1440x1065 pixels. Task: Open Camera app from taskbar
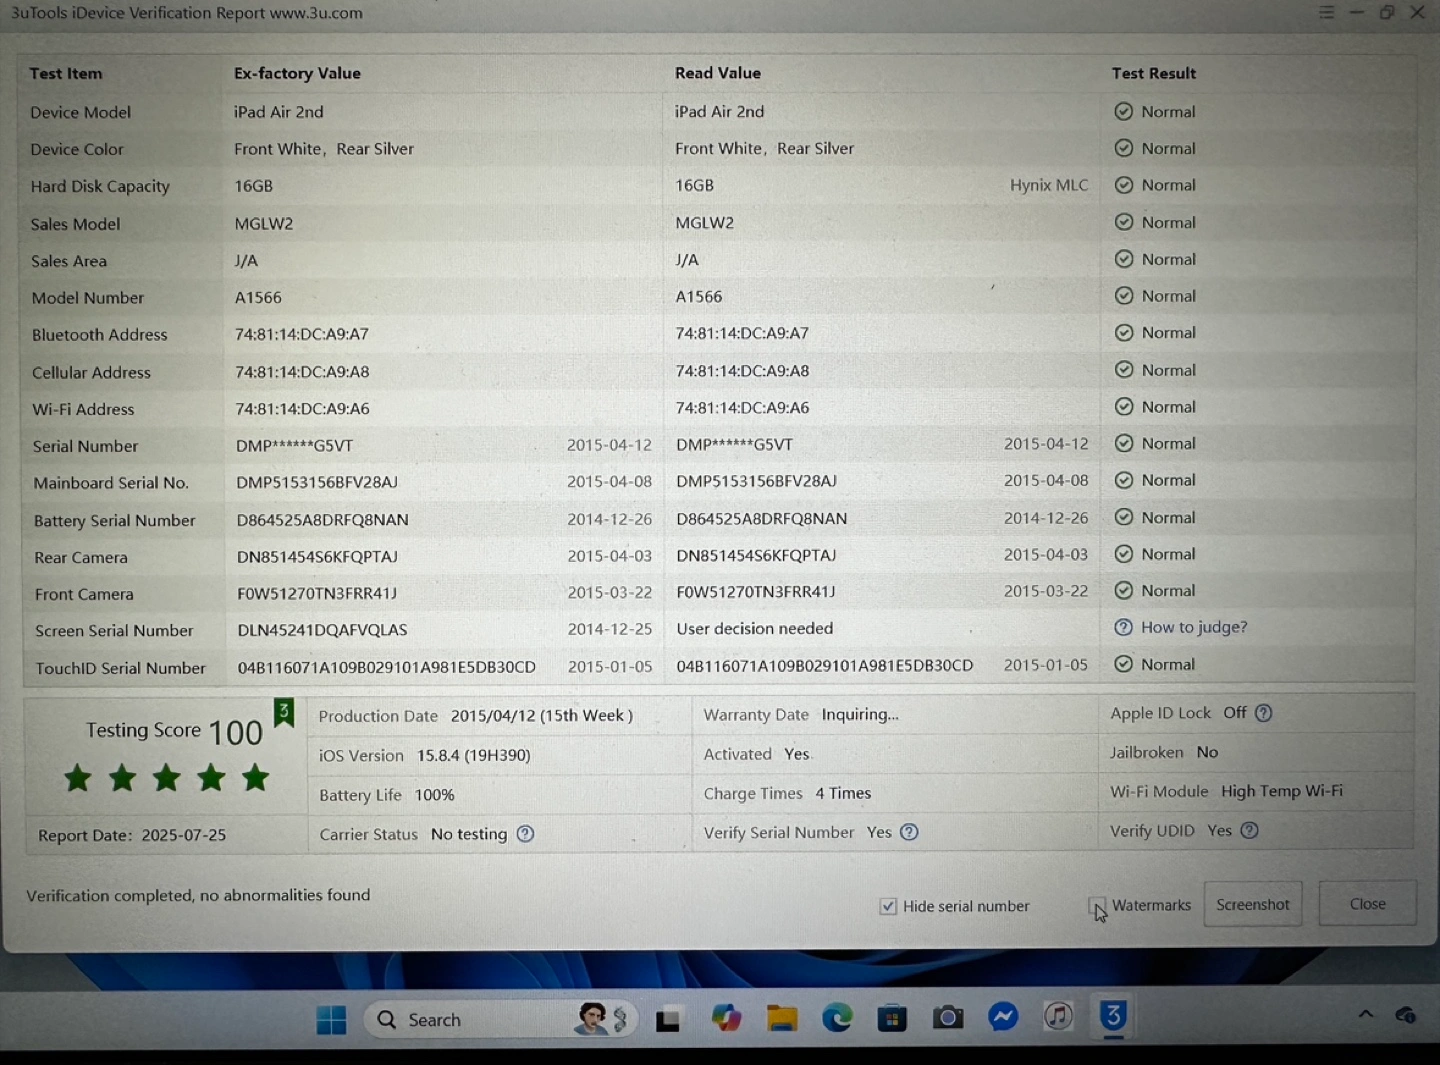point(947,1018)
